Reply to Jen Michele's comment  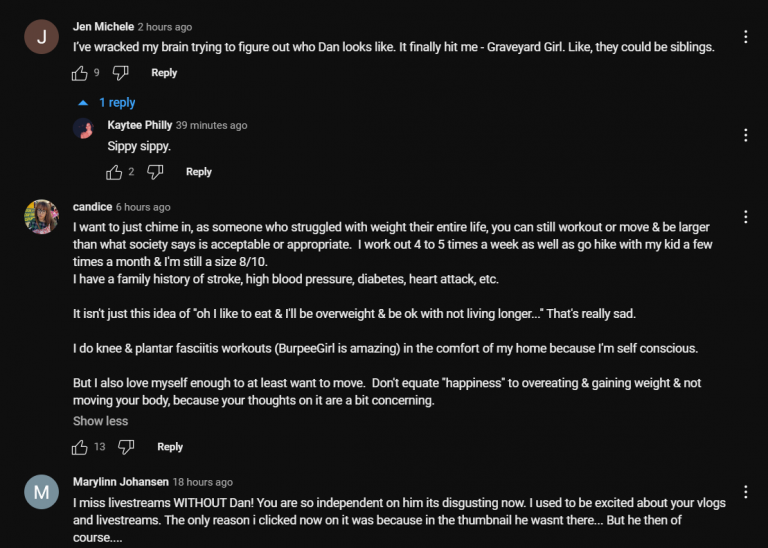click(164, 73)
